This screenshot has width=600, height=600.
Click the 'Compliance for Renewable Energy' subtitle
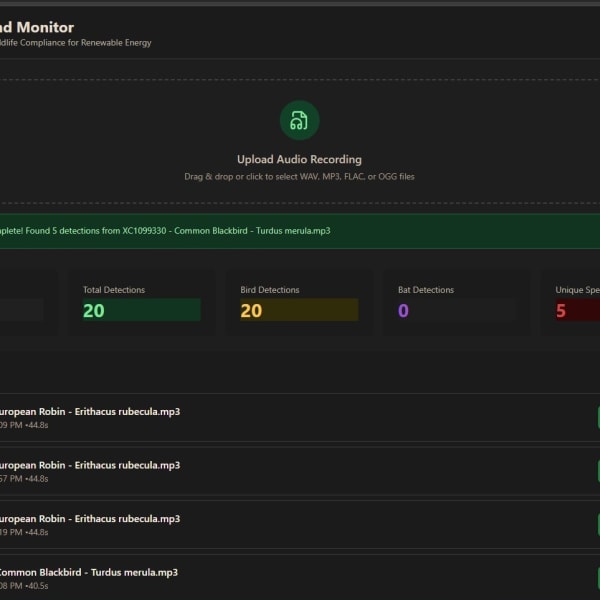click(85, 42)
